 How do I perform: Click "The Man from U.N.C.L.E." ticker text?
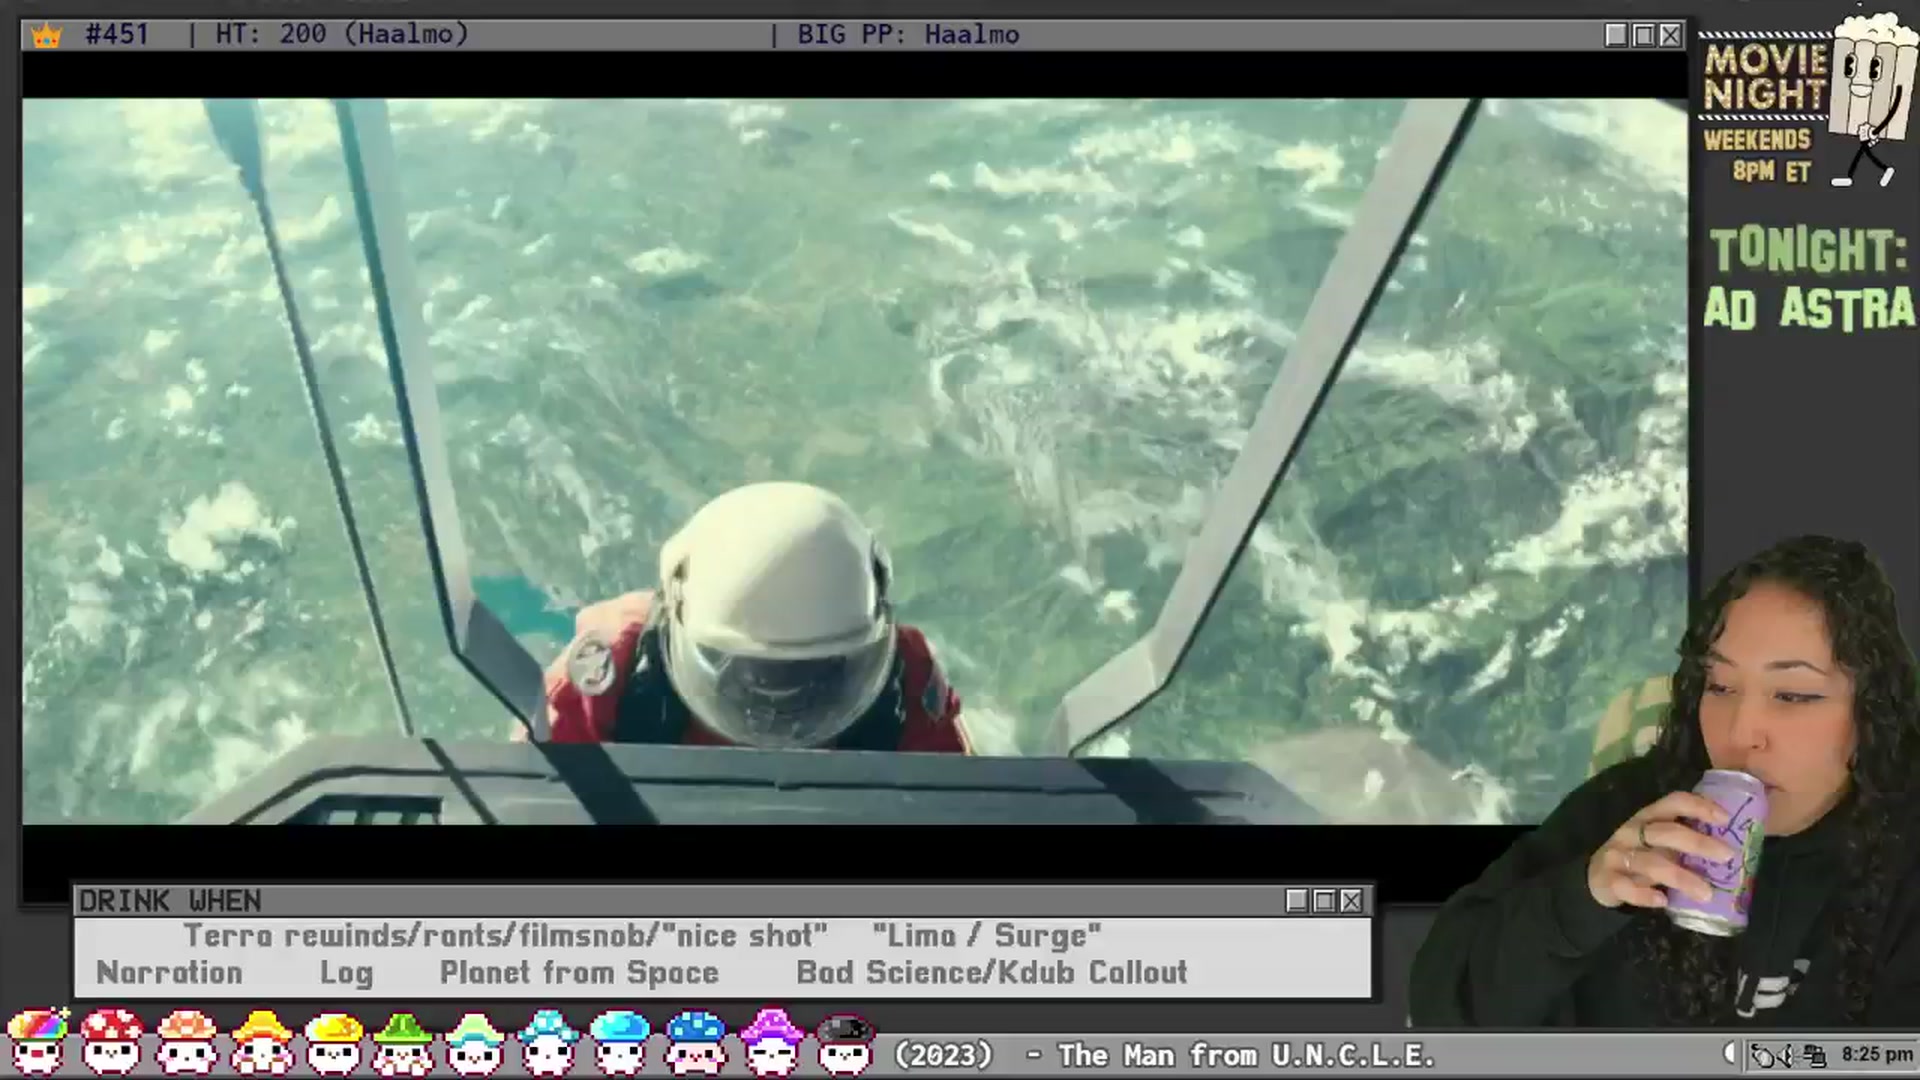(1246, 1055)
